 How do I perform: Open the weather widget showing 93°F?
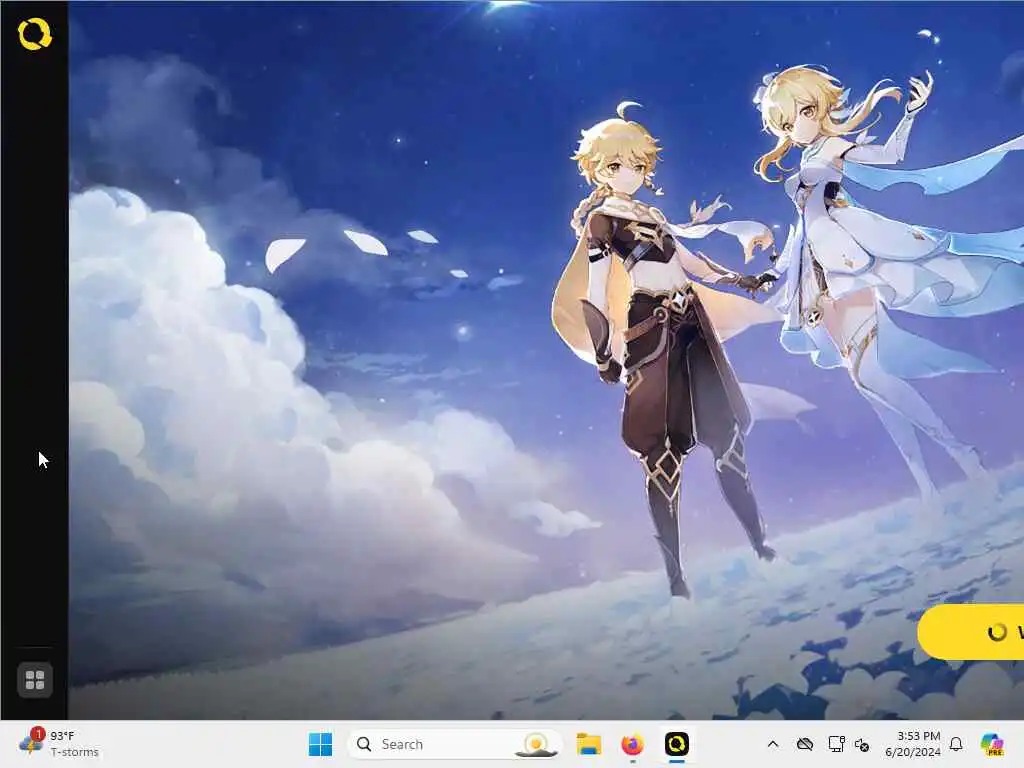point(59,744)
